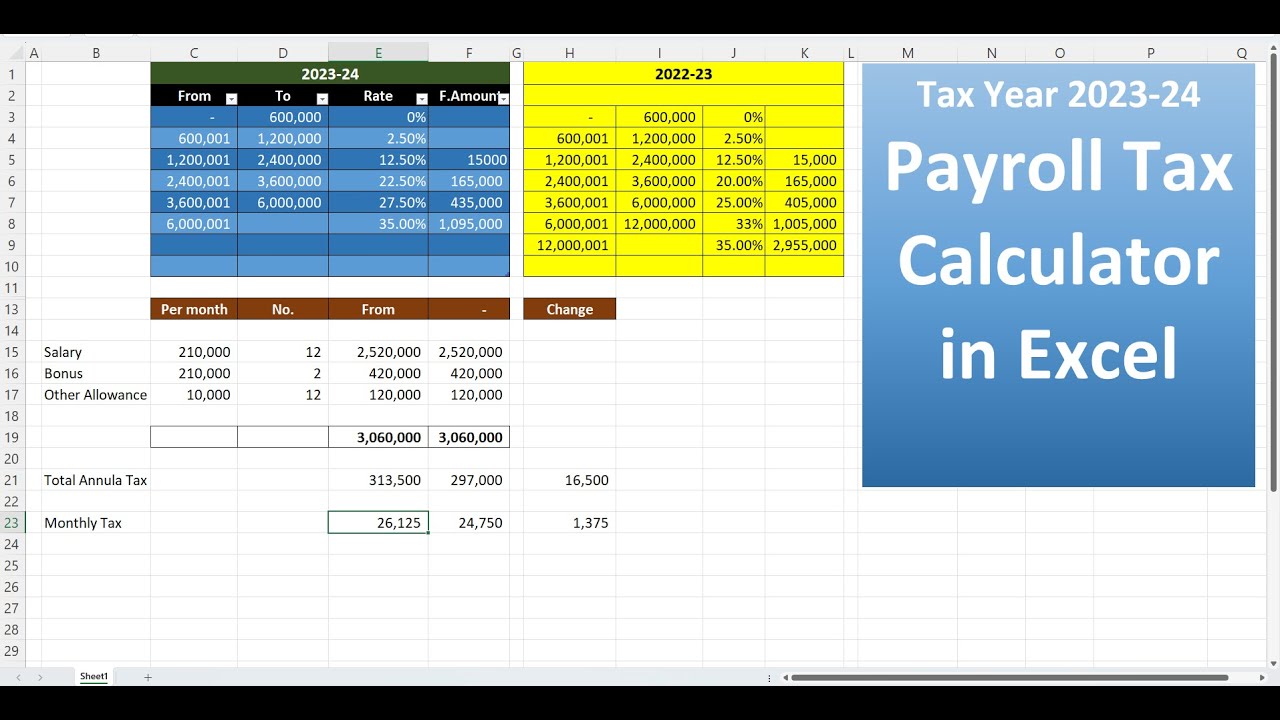Select the Bonus total cell 420,000 in column E

pos(378,373)
